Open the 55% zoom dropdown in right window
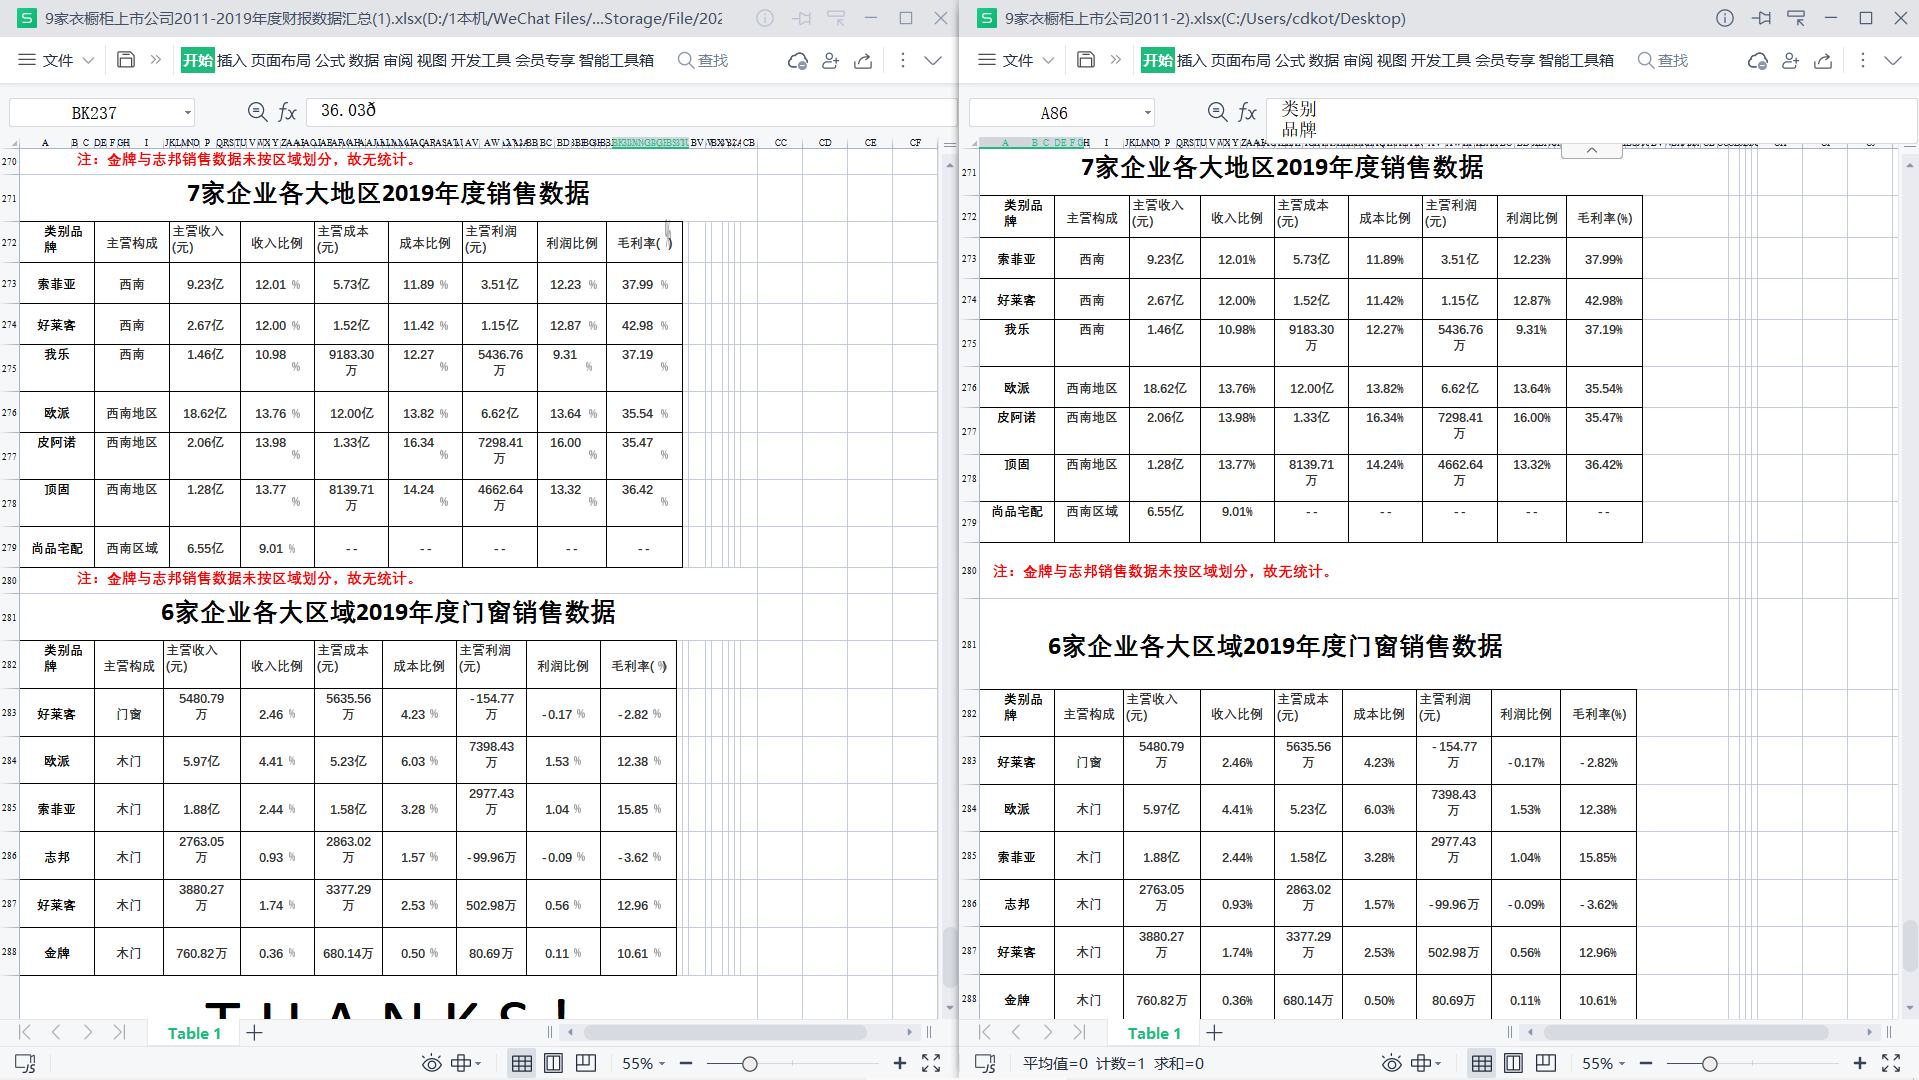The image size is (1919, 1080). 1603,1063
